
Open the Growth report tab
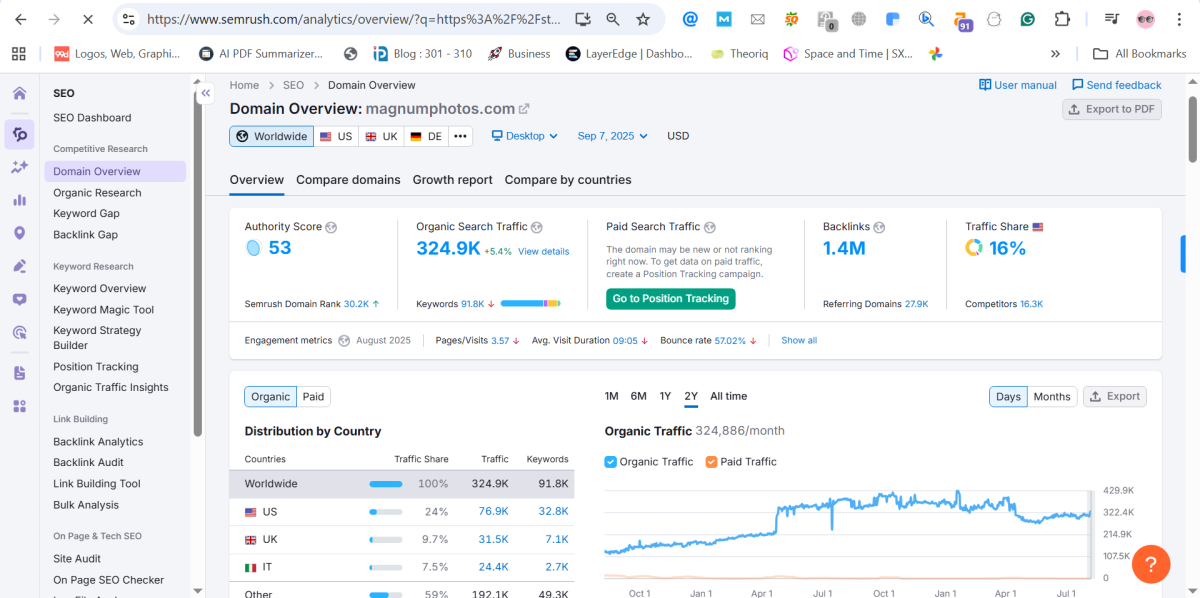pos(452,180)
